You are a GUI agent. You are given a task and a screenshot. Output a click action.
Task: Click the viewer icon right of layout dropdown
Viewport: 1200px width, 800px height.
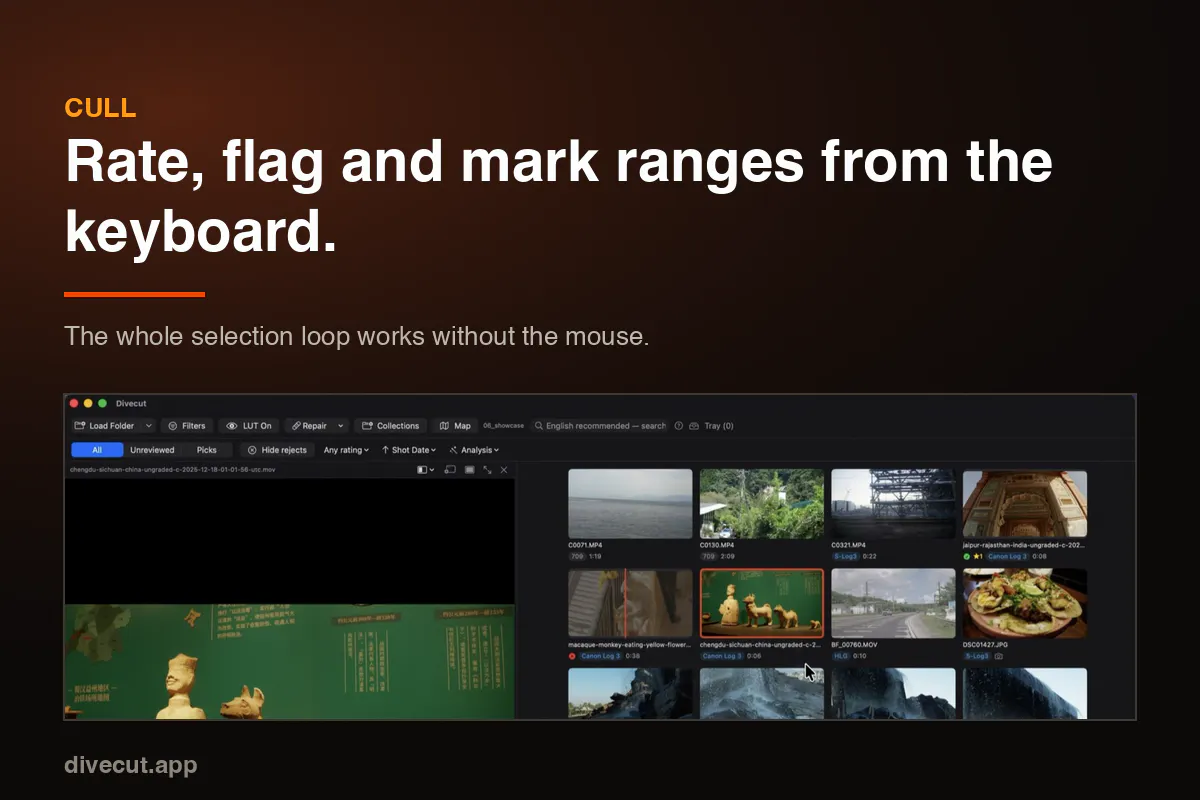point(450,469)
